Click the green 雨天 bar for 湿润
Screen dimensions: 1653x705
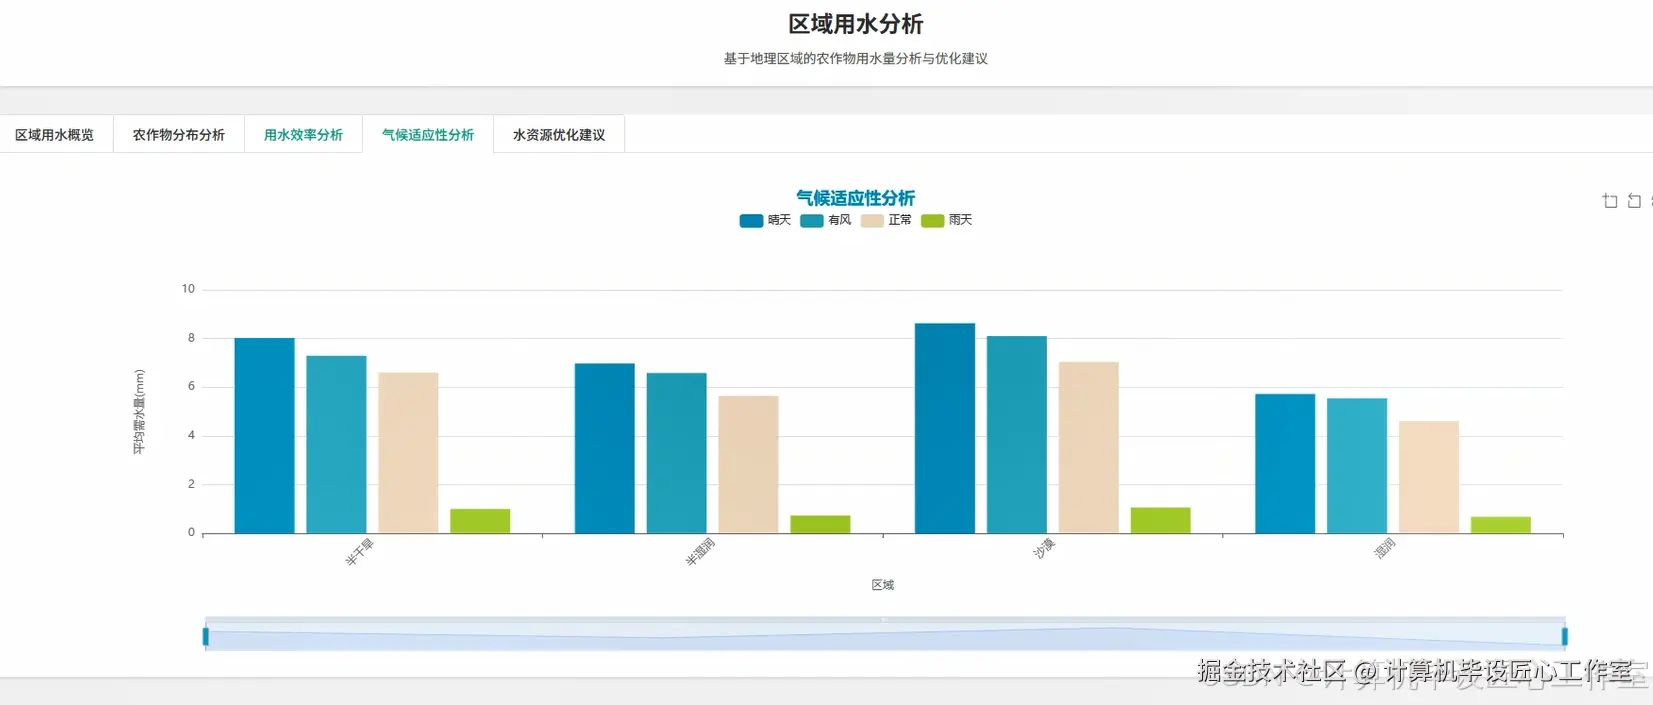(1501, 525)
